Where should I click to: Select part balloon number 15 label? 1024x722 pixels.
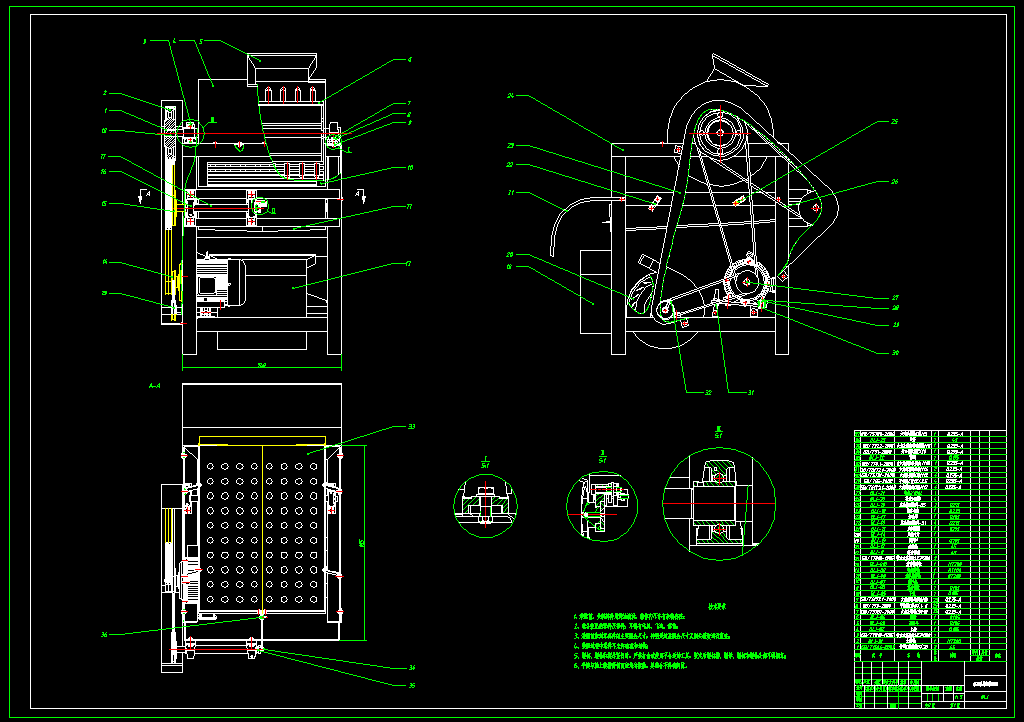tap(104, 204)
